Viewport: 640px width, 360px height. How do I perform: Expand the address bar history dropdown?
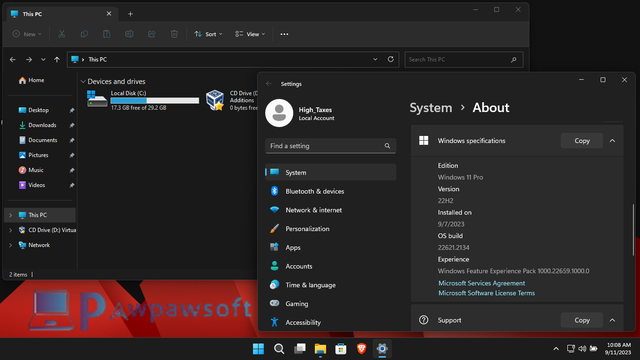[375, 59]
